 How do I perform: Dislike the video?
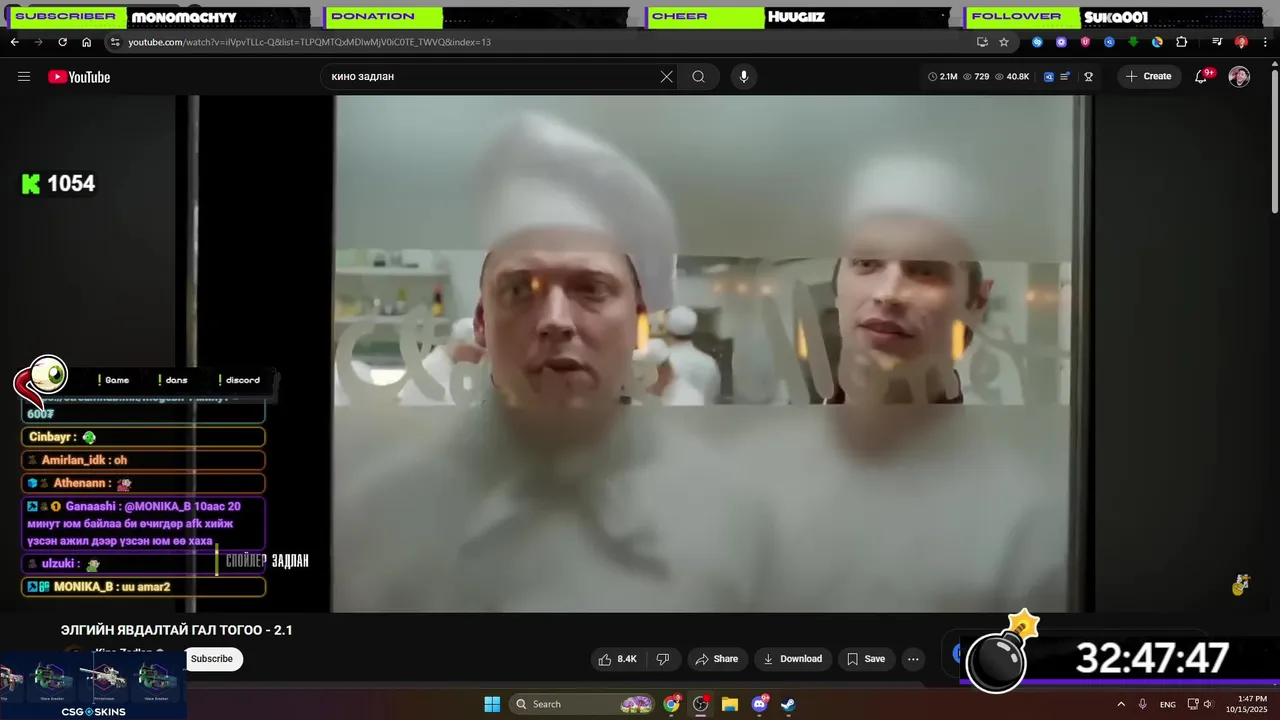pyautogui.click(x=662, y=659)
